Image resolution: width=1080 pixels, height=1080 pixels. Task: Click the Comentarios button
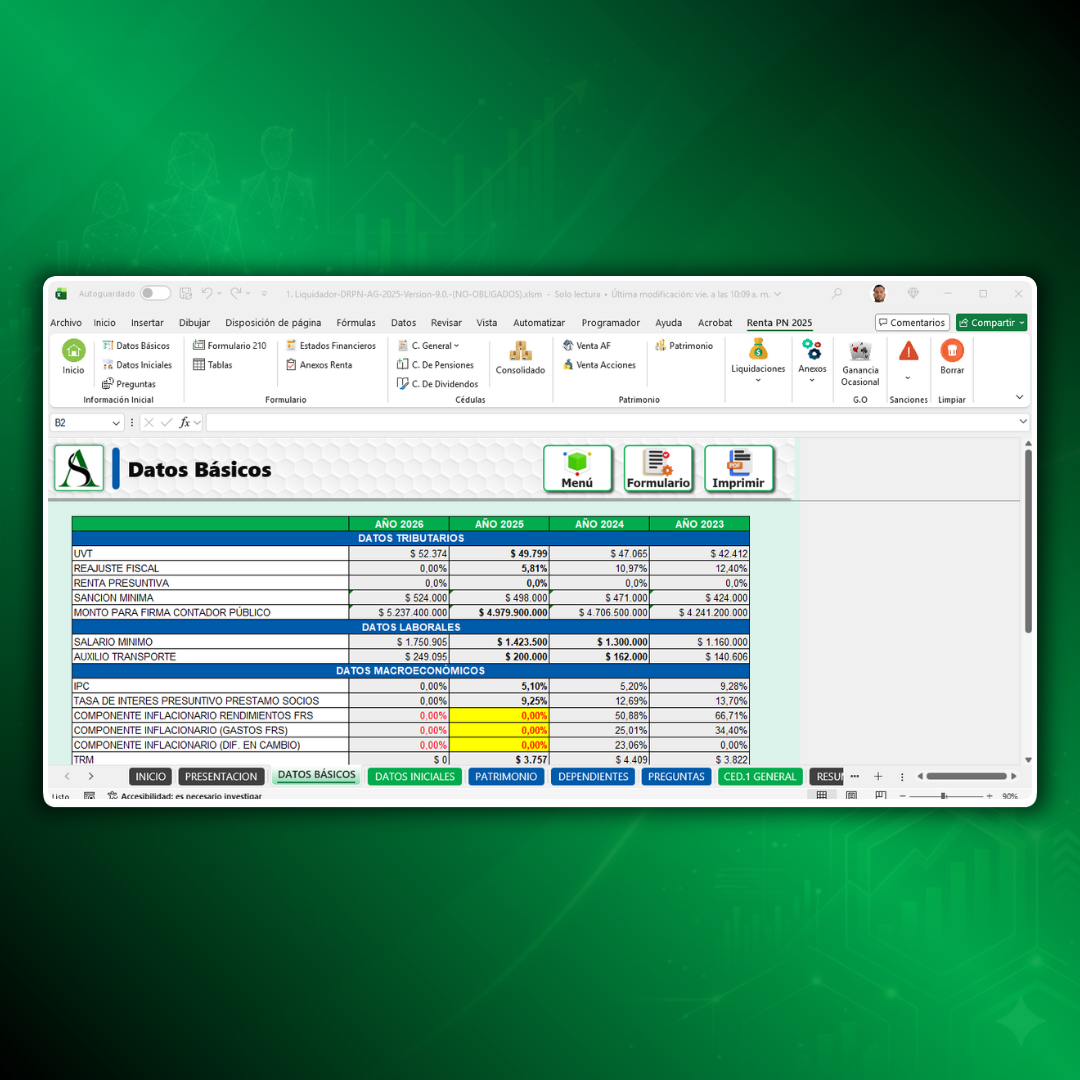[x=912, y=323]
